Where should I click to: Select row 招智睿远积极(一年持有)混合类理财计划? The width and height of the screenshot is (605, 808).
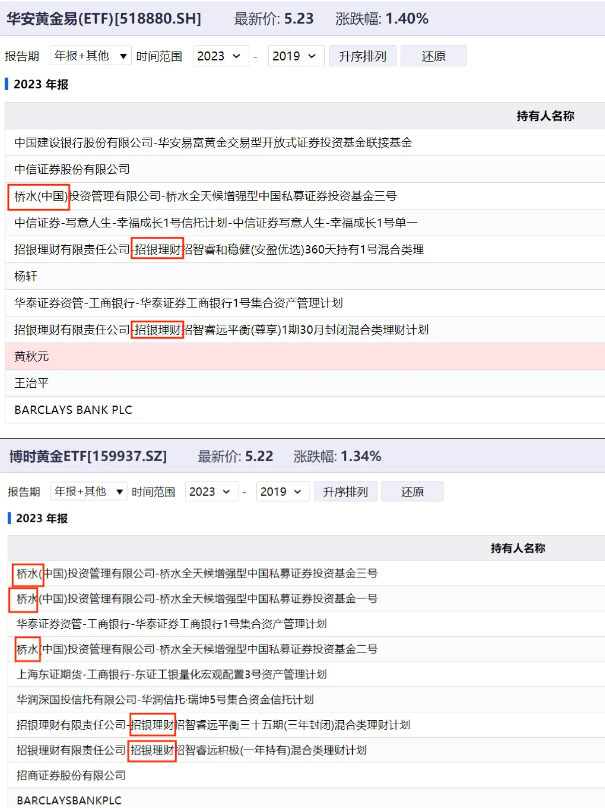(306, 750)
